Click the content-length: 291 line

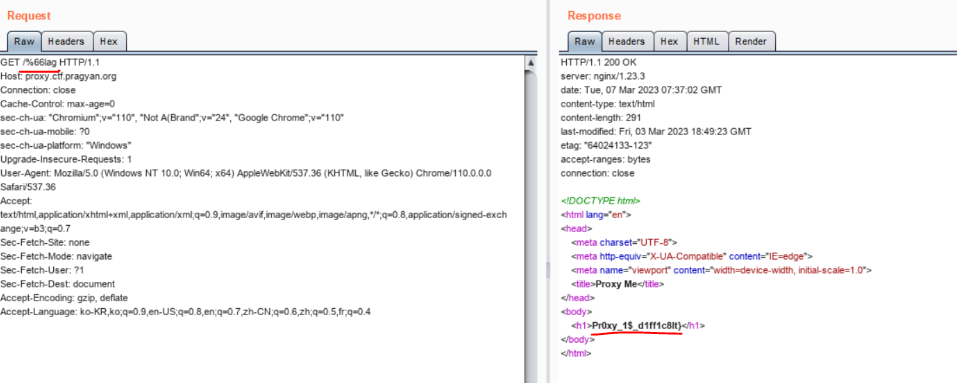point(601,118)
